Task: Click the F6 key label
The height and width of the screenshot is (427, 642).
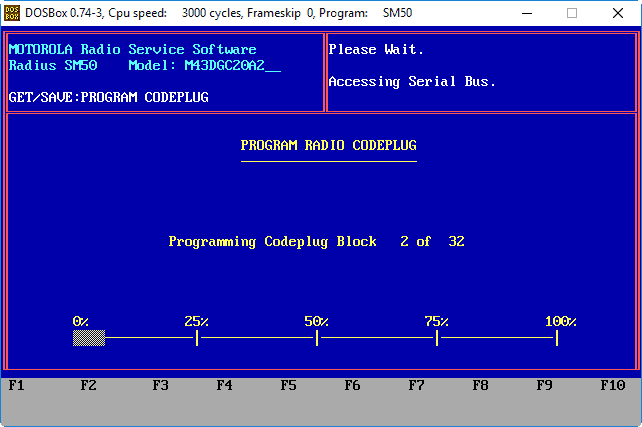Action: [352, 384]
